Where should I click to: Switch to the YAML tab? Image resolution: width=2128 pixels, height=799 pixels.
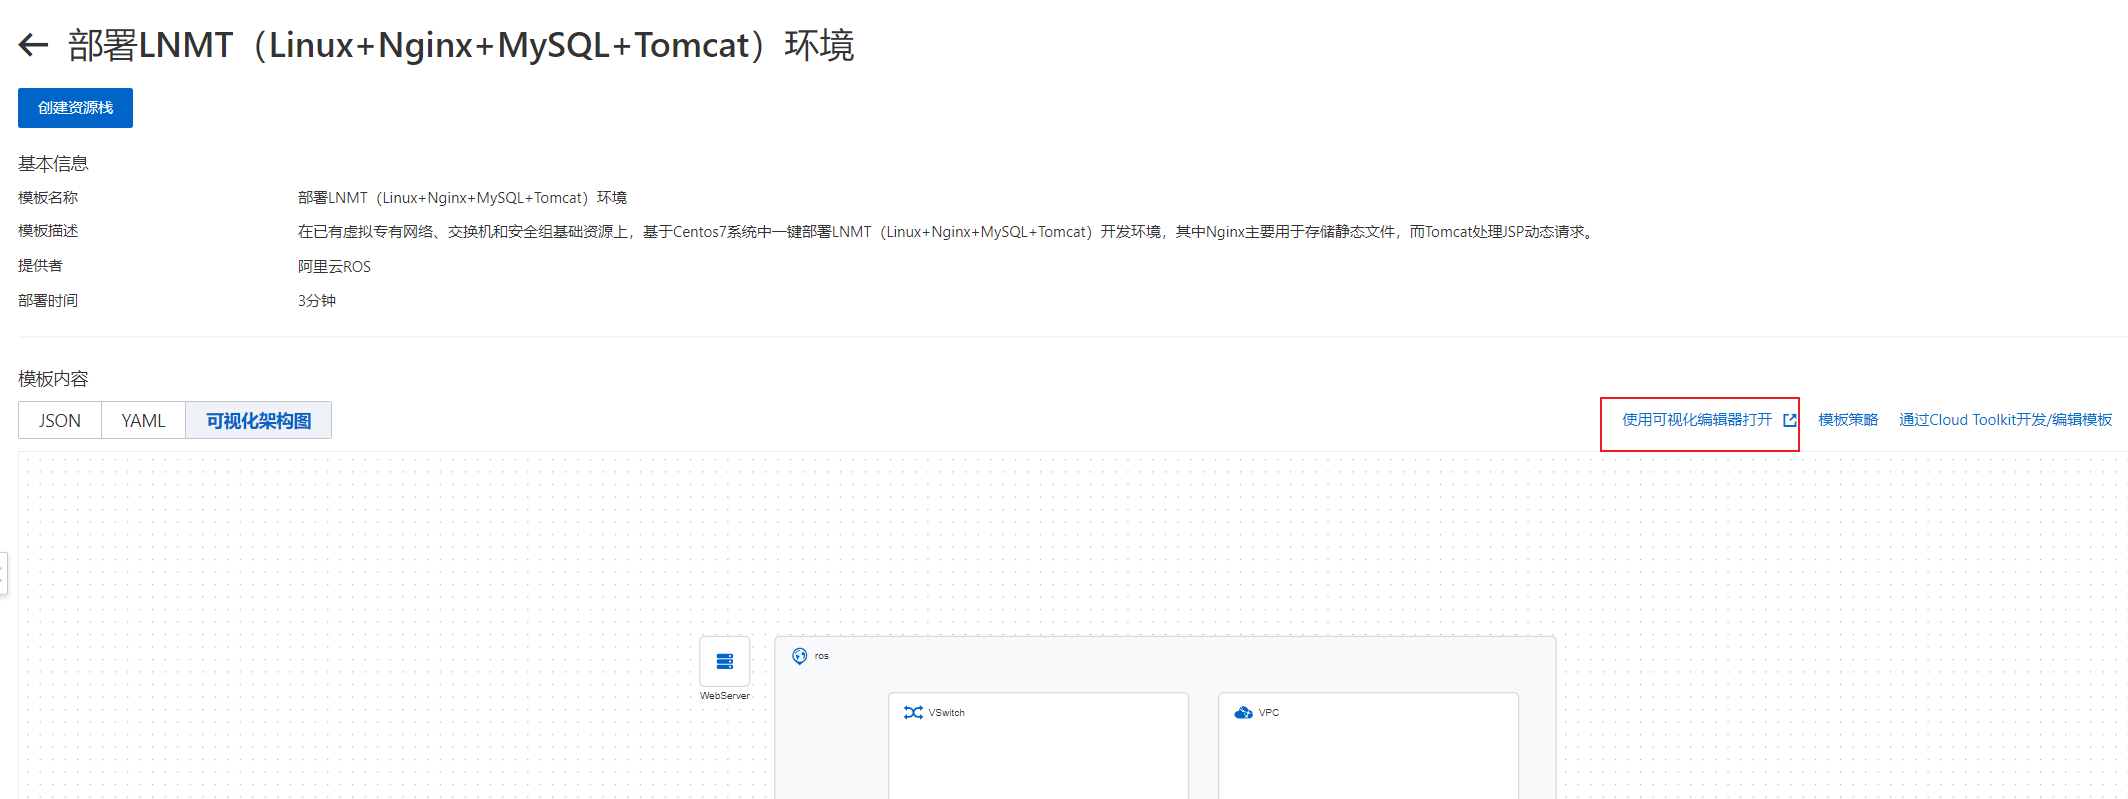143,421
